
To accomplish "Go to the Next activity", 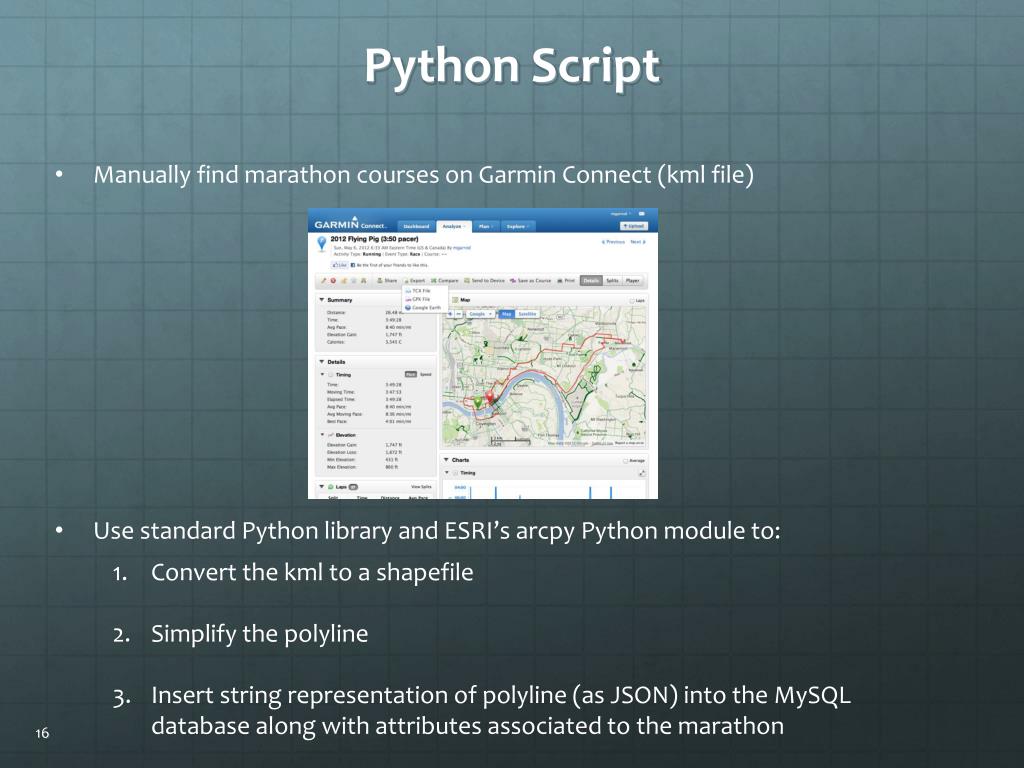I will 638,242.
